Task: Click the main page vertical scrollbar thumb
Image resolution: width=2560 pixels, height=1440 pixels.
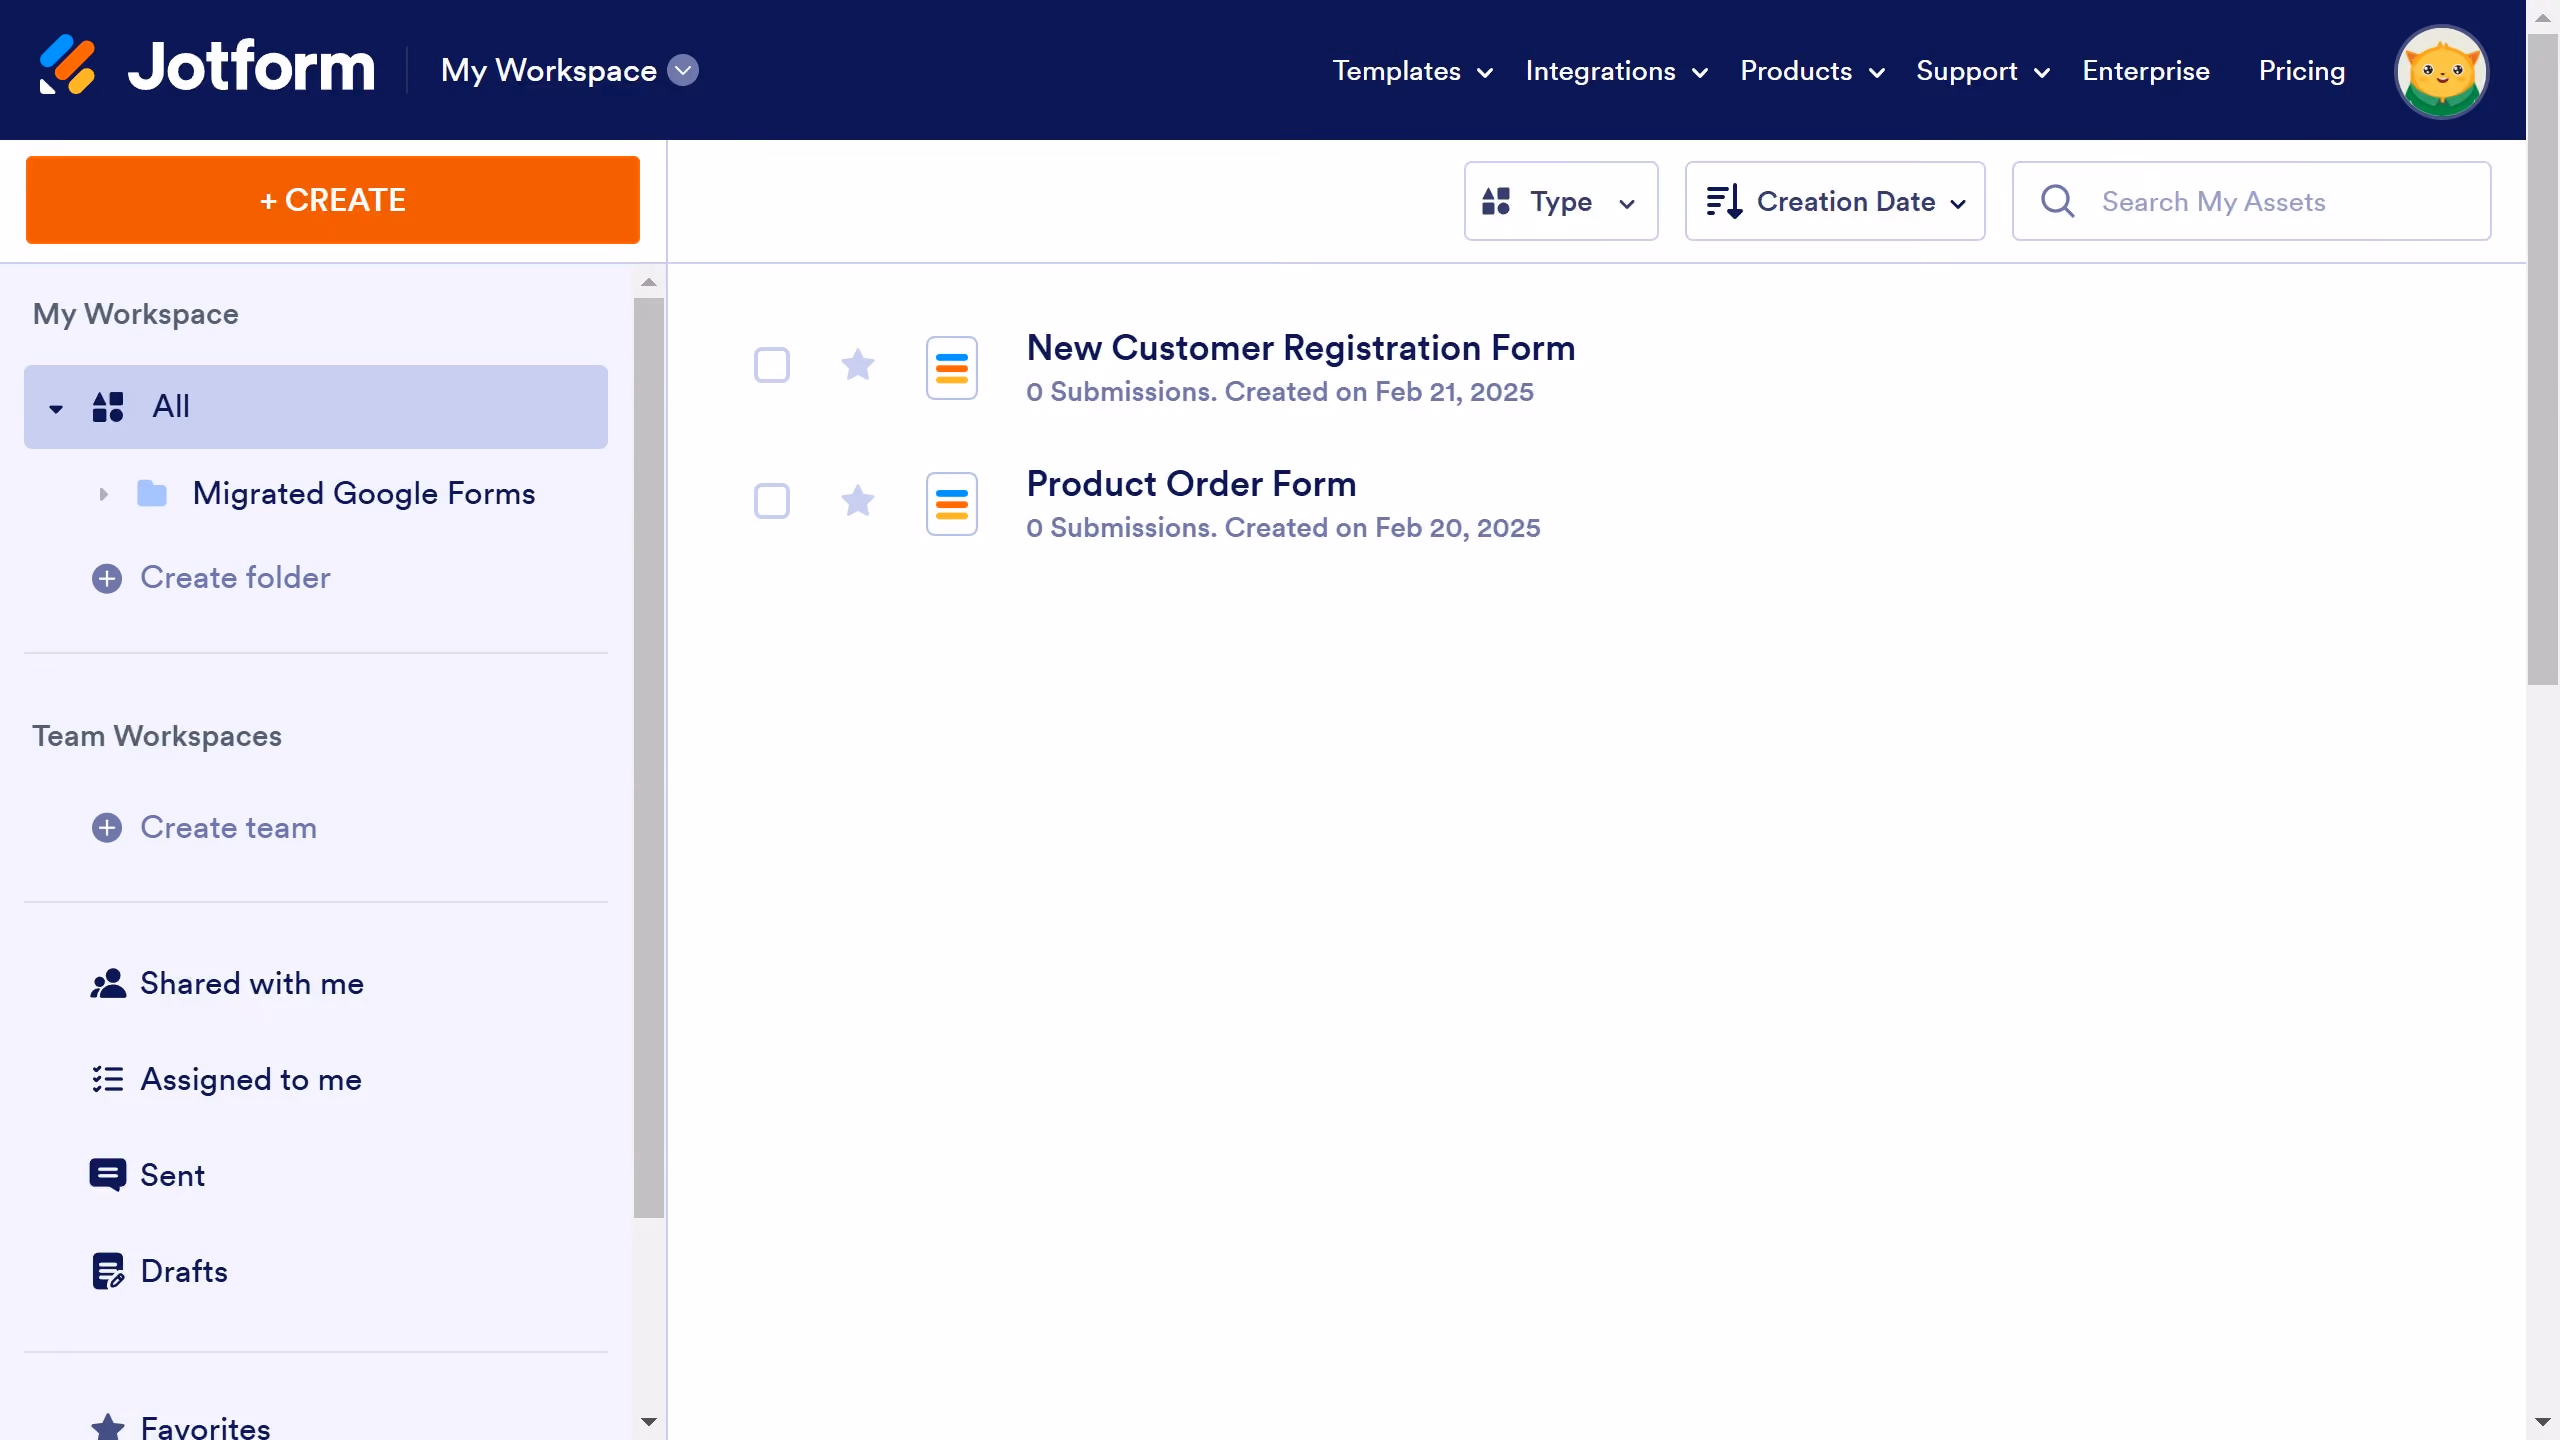Action: pos(2543,360)
